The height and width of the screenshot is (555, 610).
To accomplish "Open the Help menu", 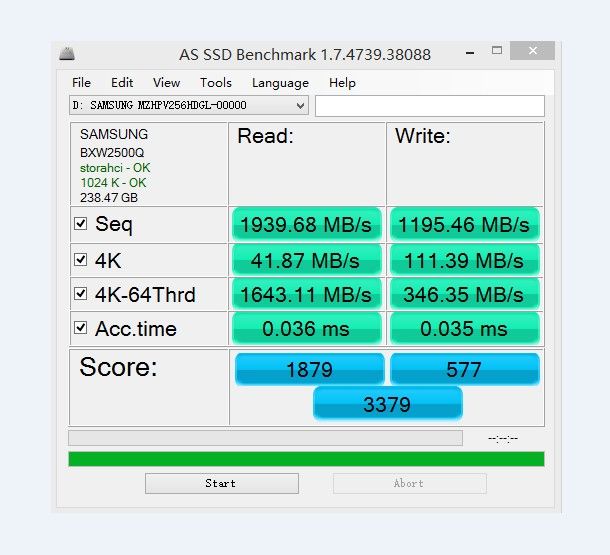I will coord(342,83).
